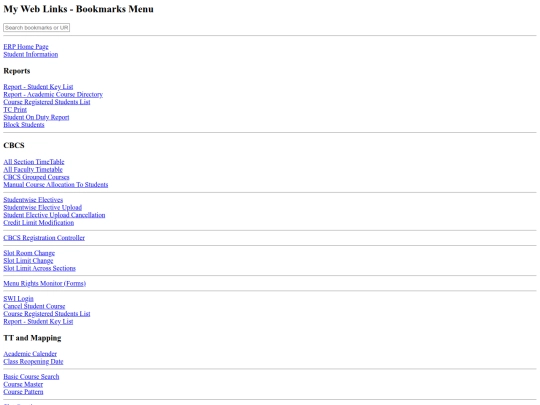Open the Studentwise Electives link
This screenshot has width=540, height=405.
pyautogui.click(x=33, y=200)
